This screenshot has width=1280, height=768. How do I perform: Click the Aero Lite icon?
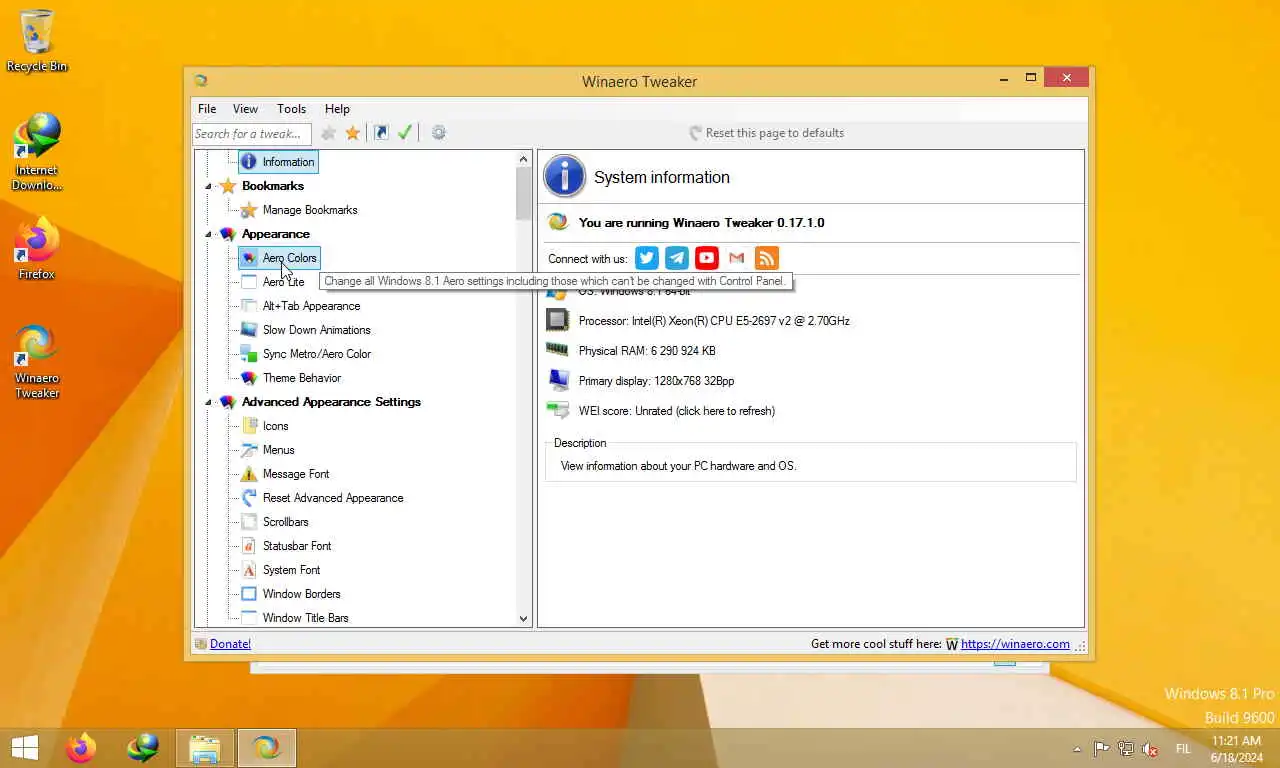click(249, 282)
